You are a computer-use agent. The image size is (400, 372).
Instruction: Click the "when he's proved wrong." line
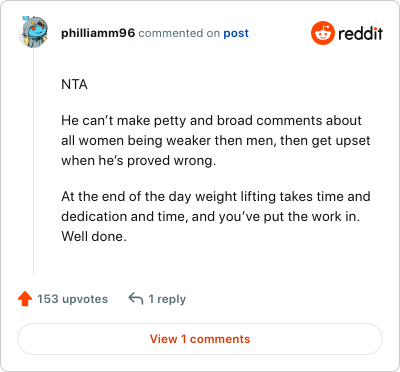(x=139, y=161)
